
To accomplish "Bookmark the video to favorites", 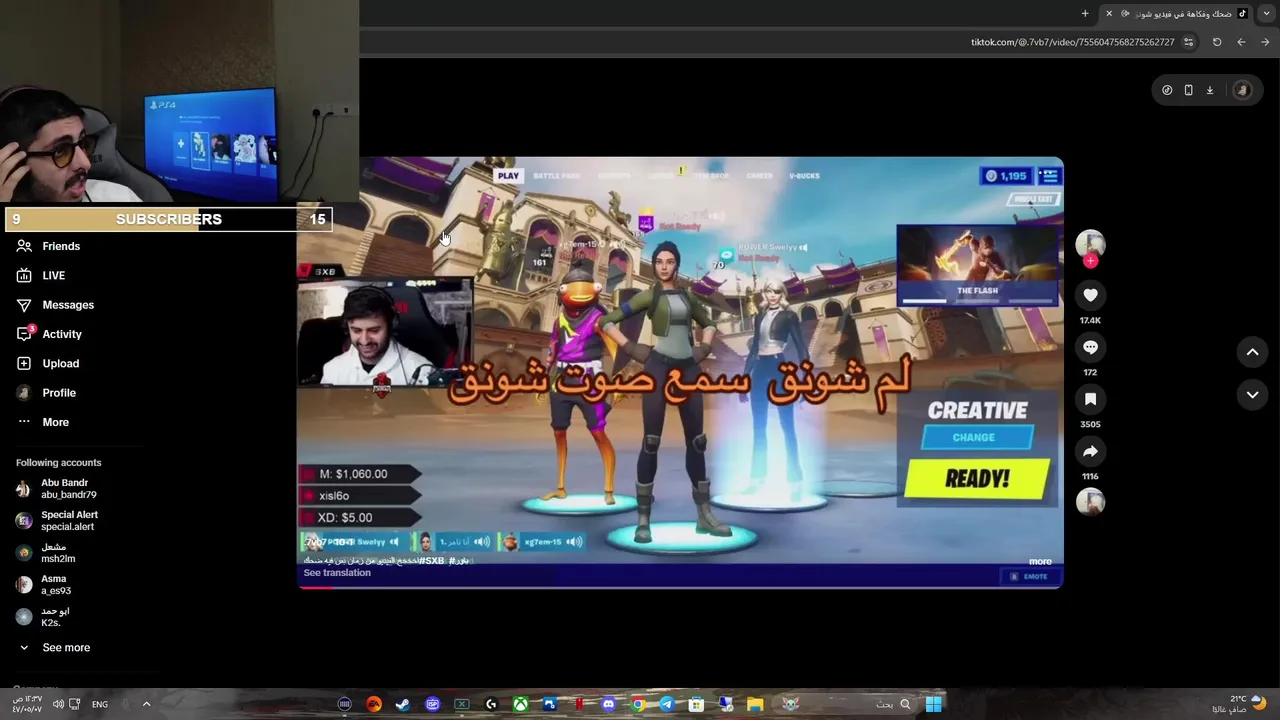I will tap(1090, 399).
